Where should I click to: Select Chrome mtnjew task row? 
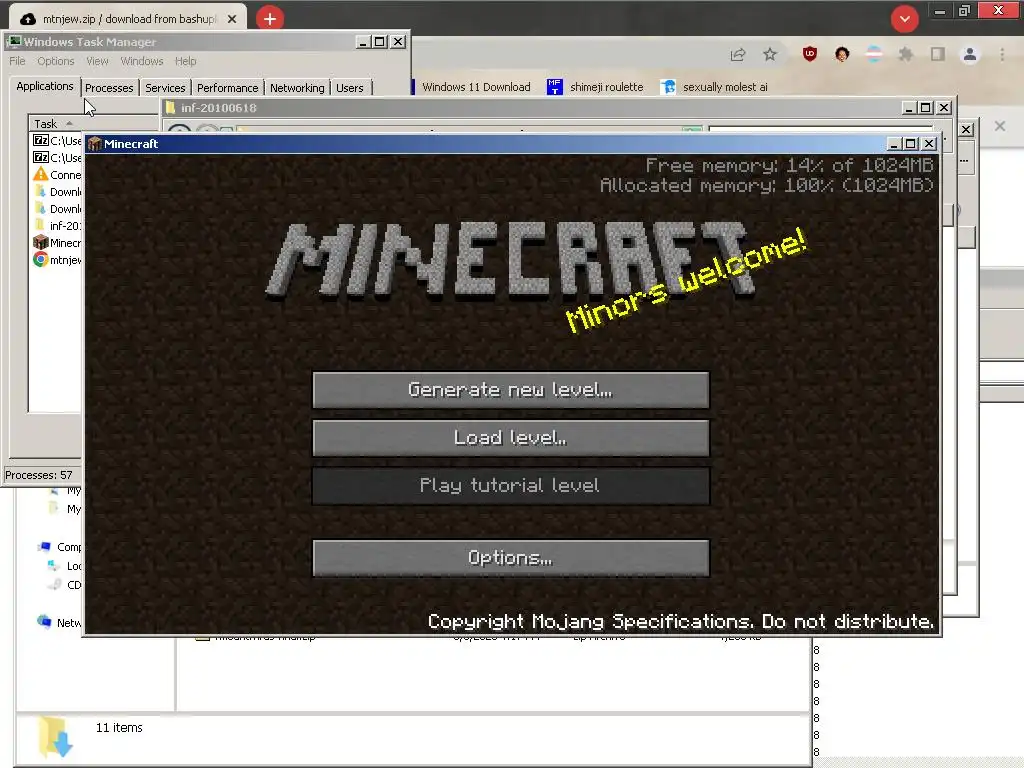(57, 260)
